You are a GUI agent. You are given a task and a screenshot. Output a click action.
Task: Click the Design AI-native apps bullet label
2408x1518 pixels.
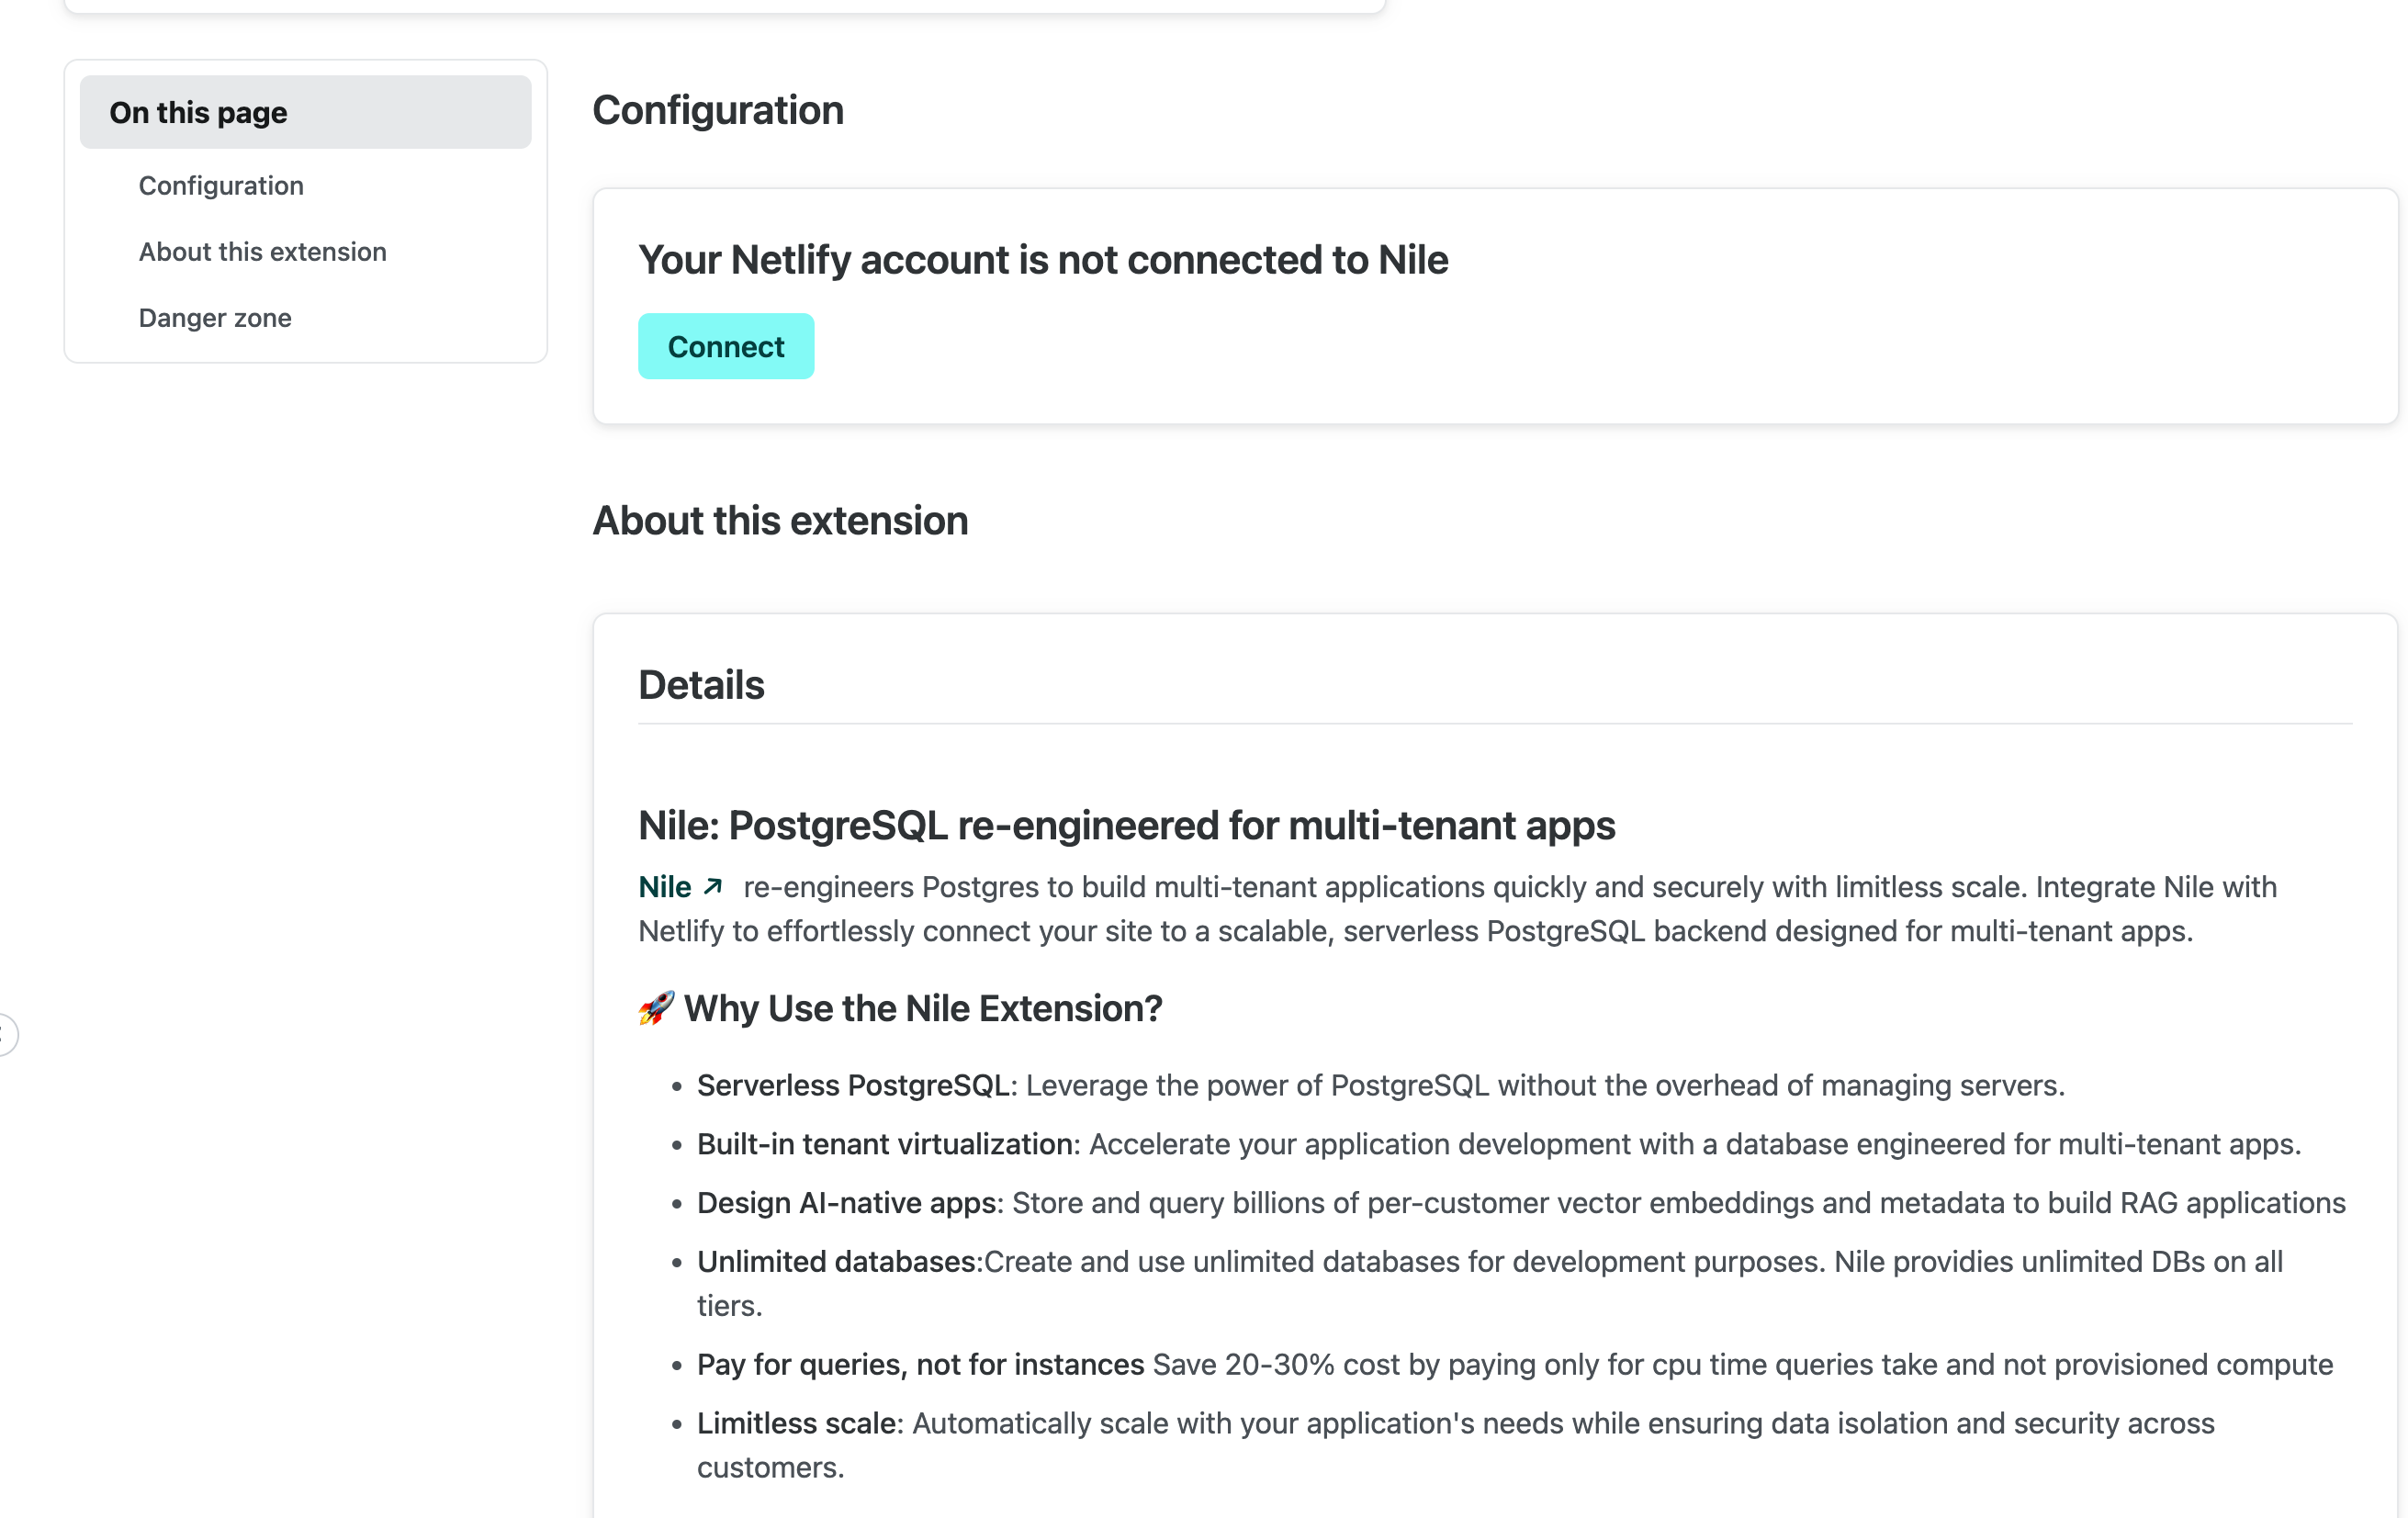846,1203
